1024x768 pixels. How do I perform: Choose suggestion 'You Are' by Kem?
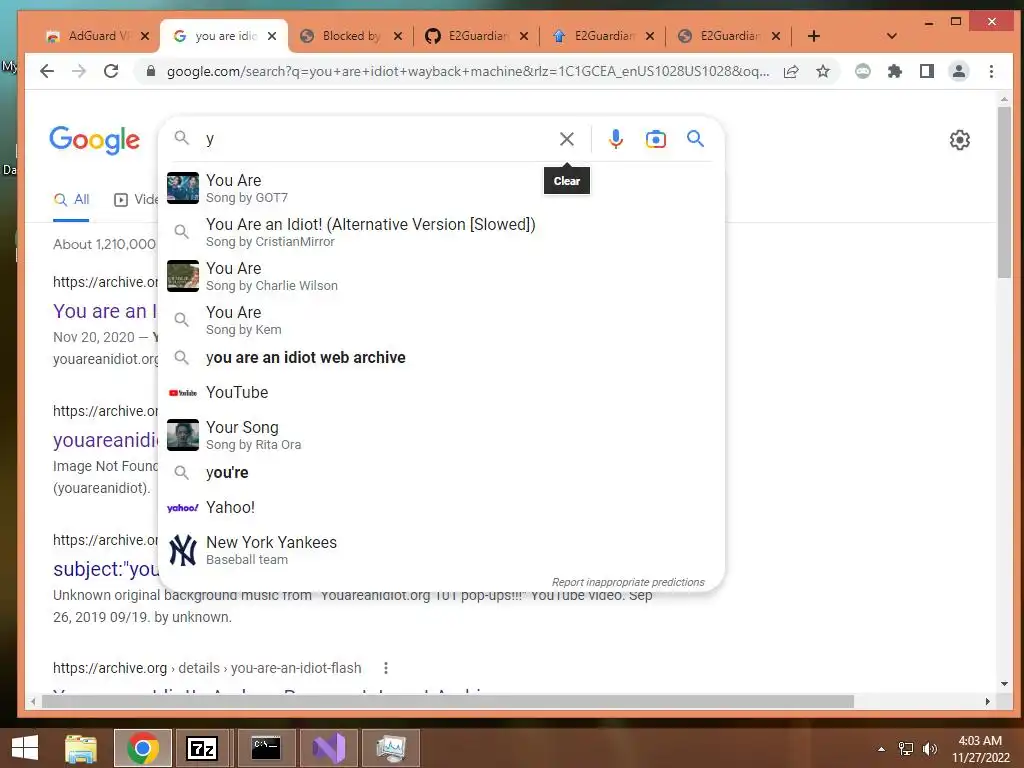point(441,320)
